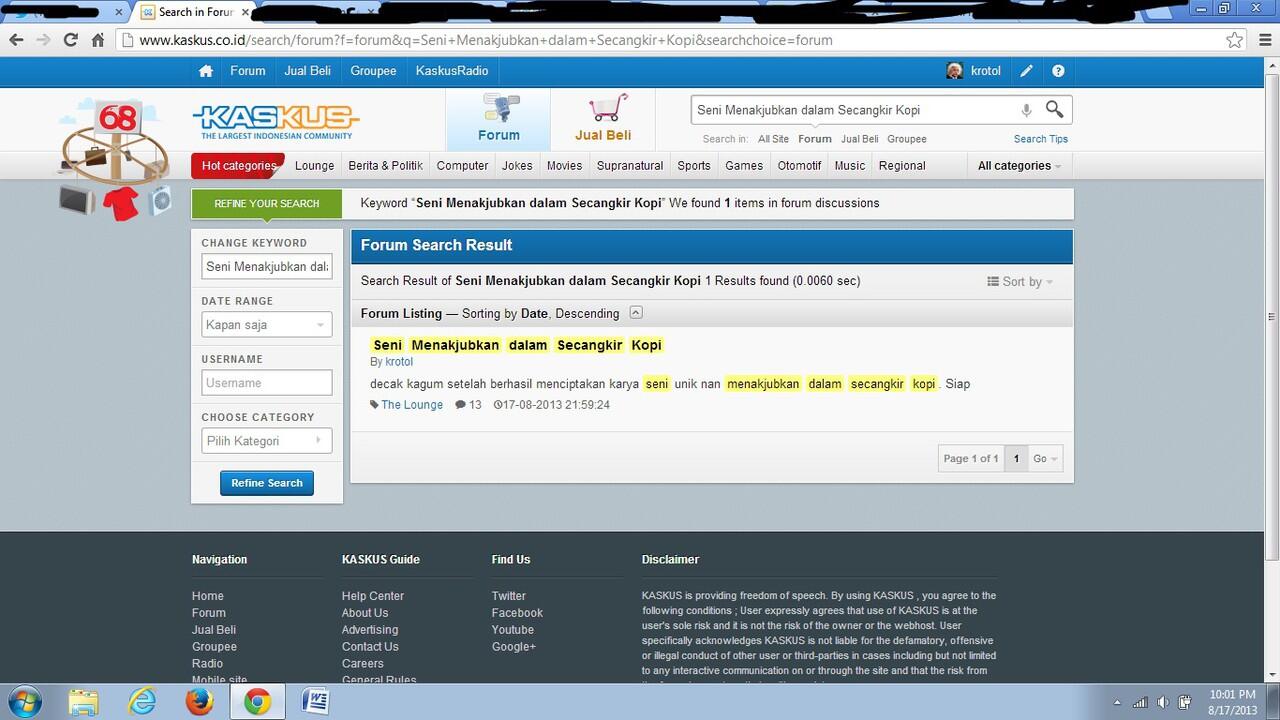Screen dimensions: 1280x720
Task: Click the krotol user avatar
Action: (954, 71)
